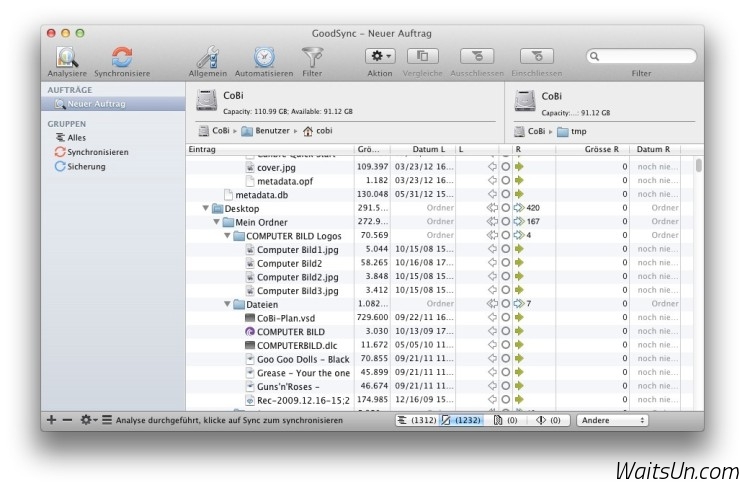Collapse the Dateien folder
This screenshot has width=745, height=488.
tap(227, 304)
